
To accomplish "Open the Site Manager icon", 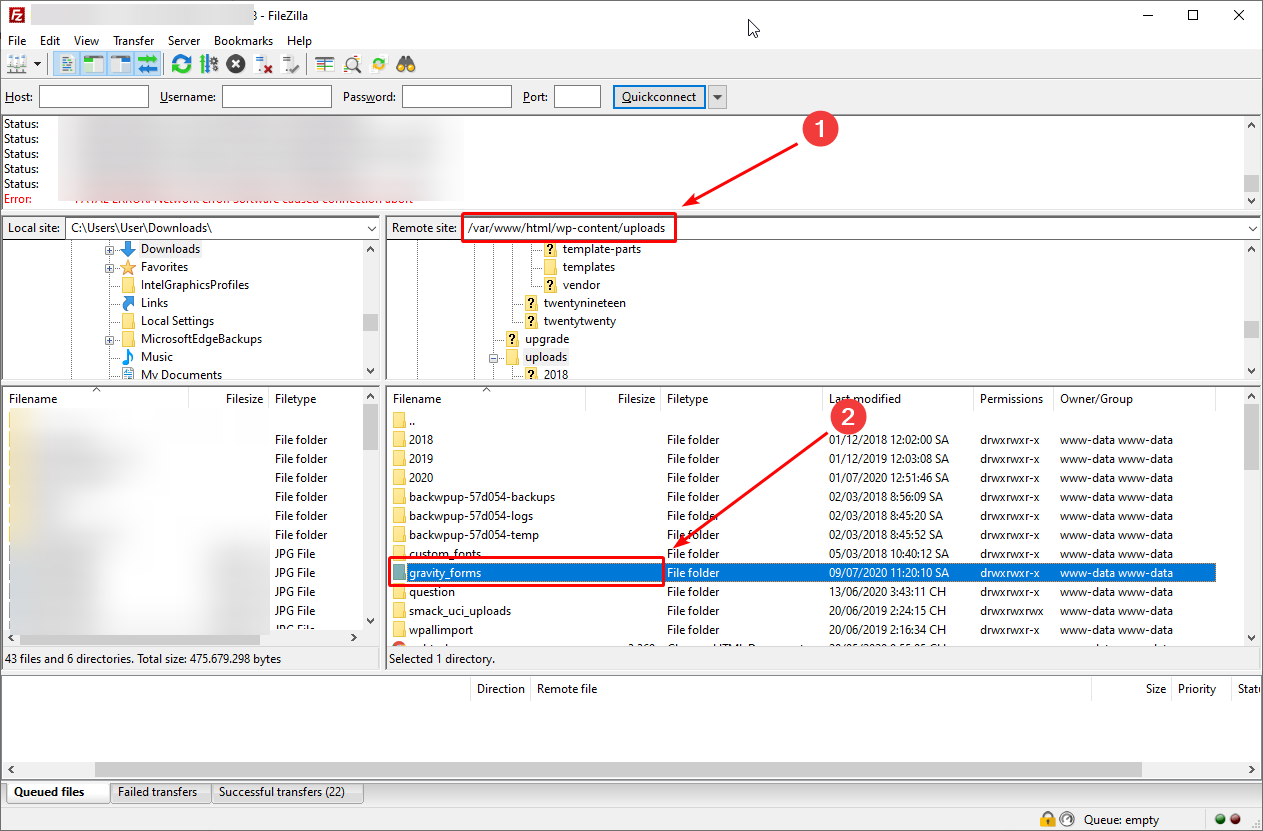I will pos(17,64).
